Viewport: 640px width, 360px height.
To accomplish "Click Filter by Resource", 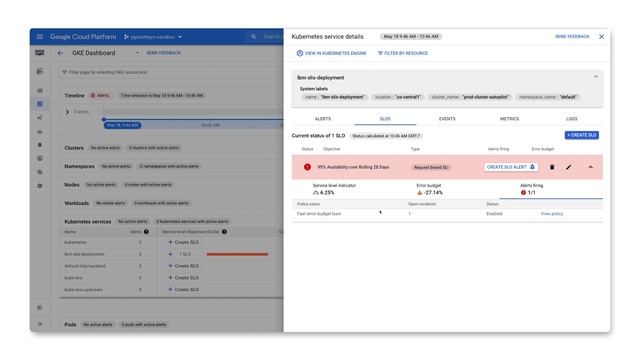I will click(x=403, y=53).
